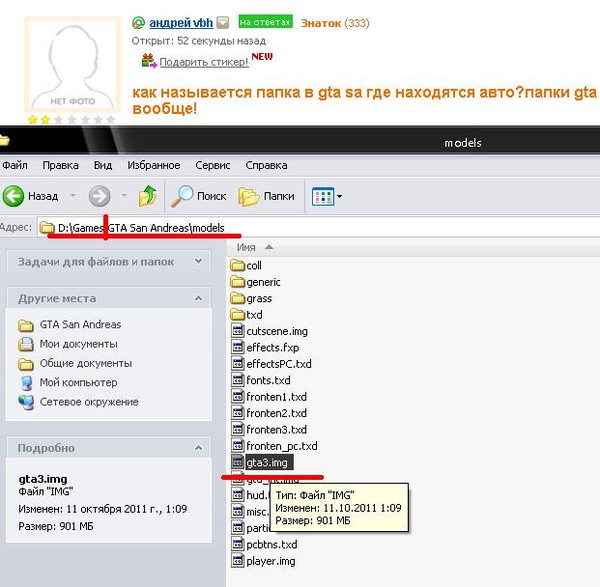Select effects.fxp file icon
Viewport: 600px width, 587px height.
[x=238, y=347]
